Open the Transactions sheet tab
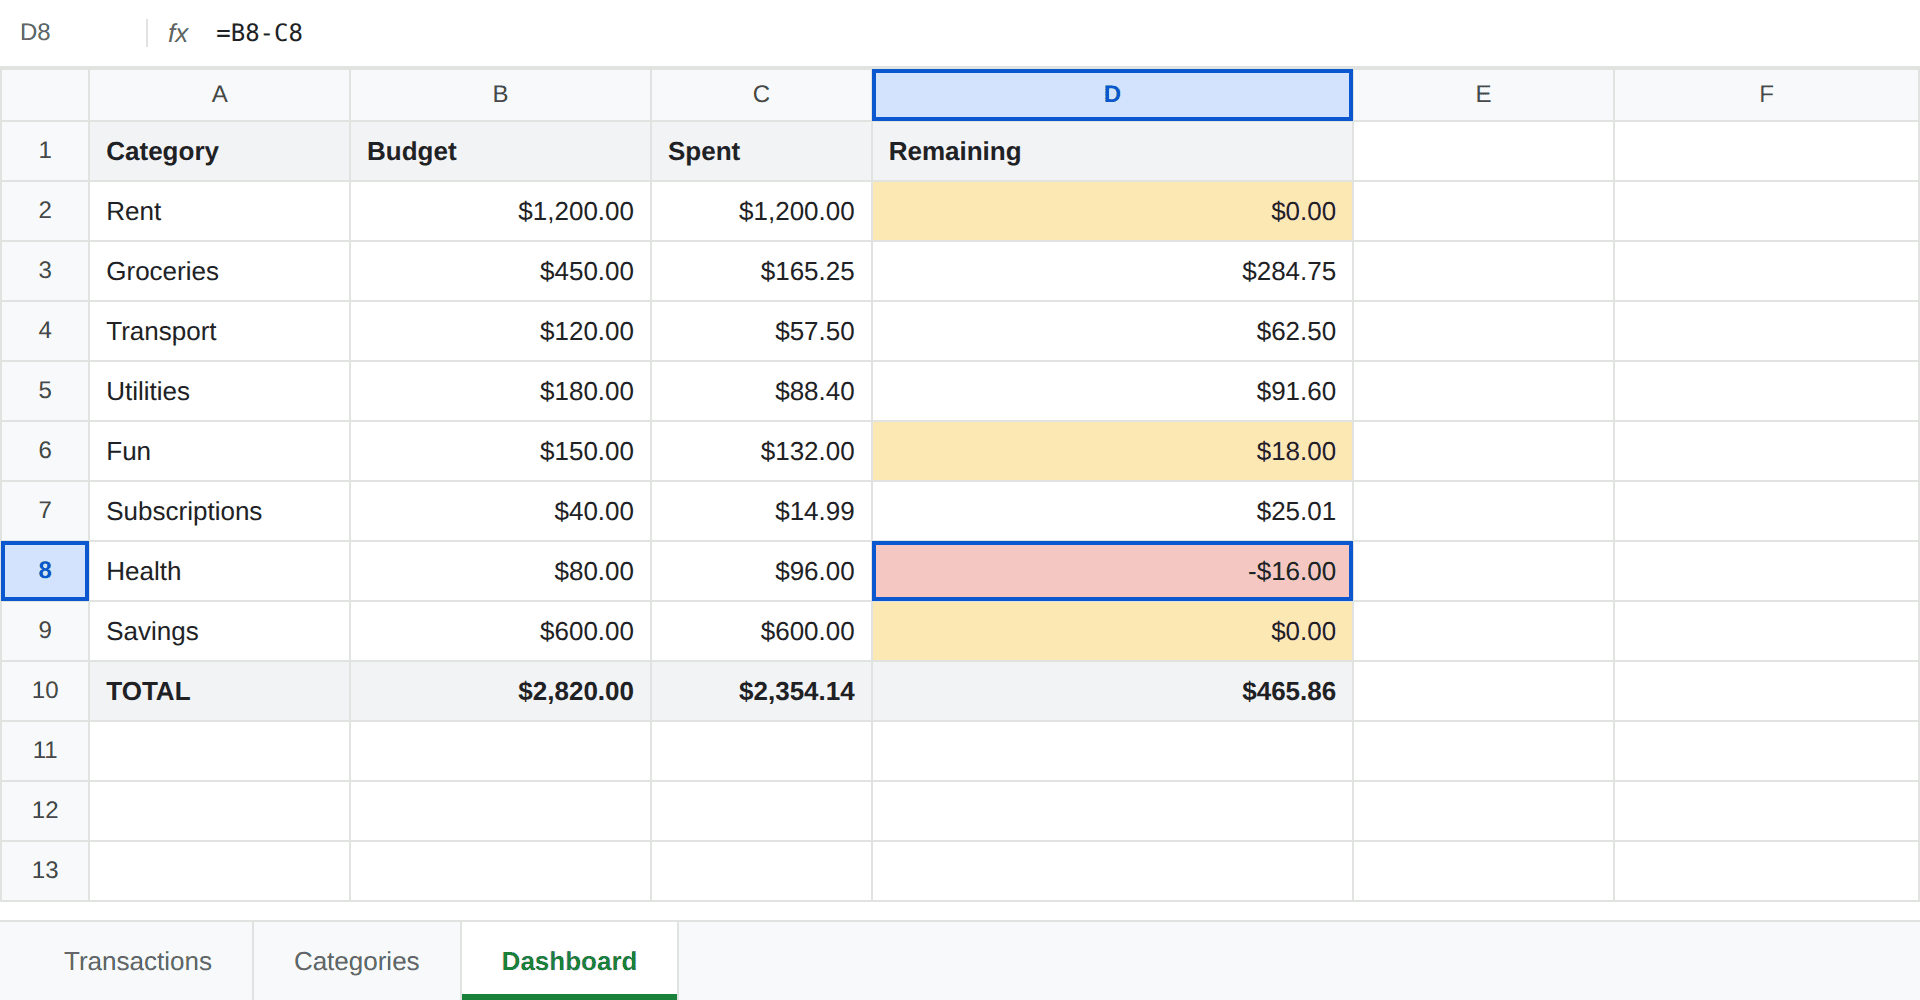The width and height of the screenshot is (1920, 1000). (x=138, y=961)
